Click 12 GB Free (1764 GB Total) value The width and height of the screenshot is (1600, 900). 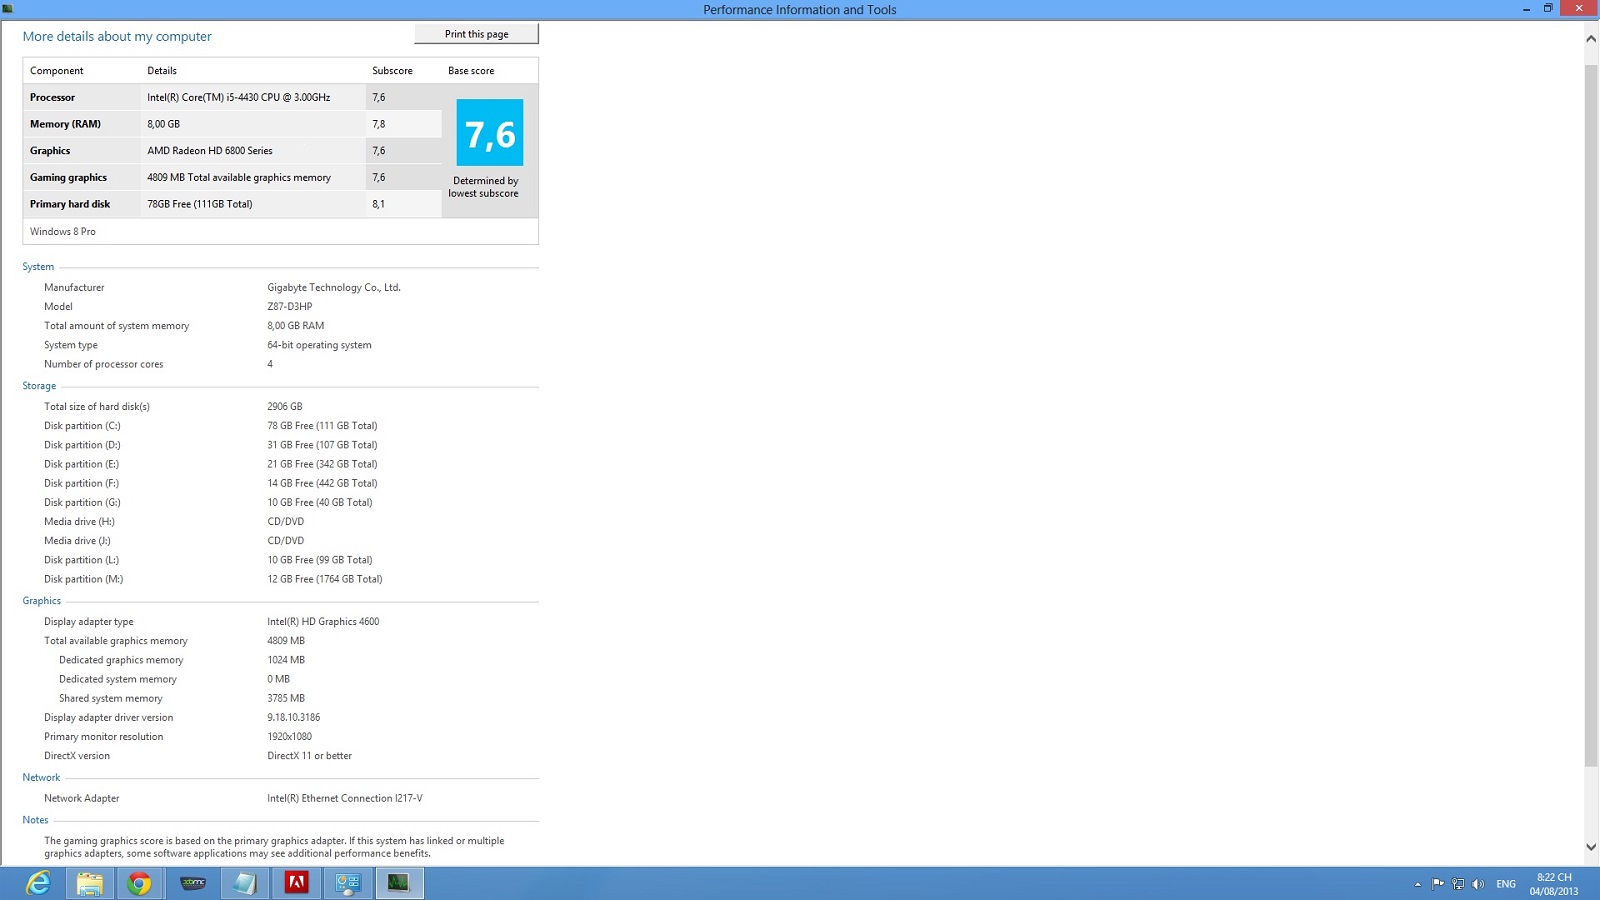point(325,579)
